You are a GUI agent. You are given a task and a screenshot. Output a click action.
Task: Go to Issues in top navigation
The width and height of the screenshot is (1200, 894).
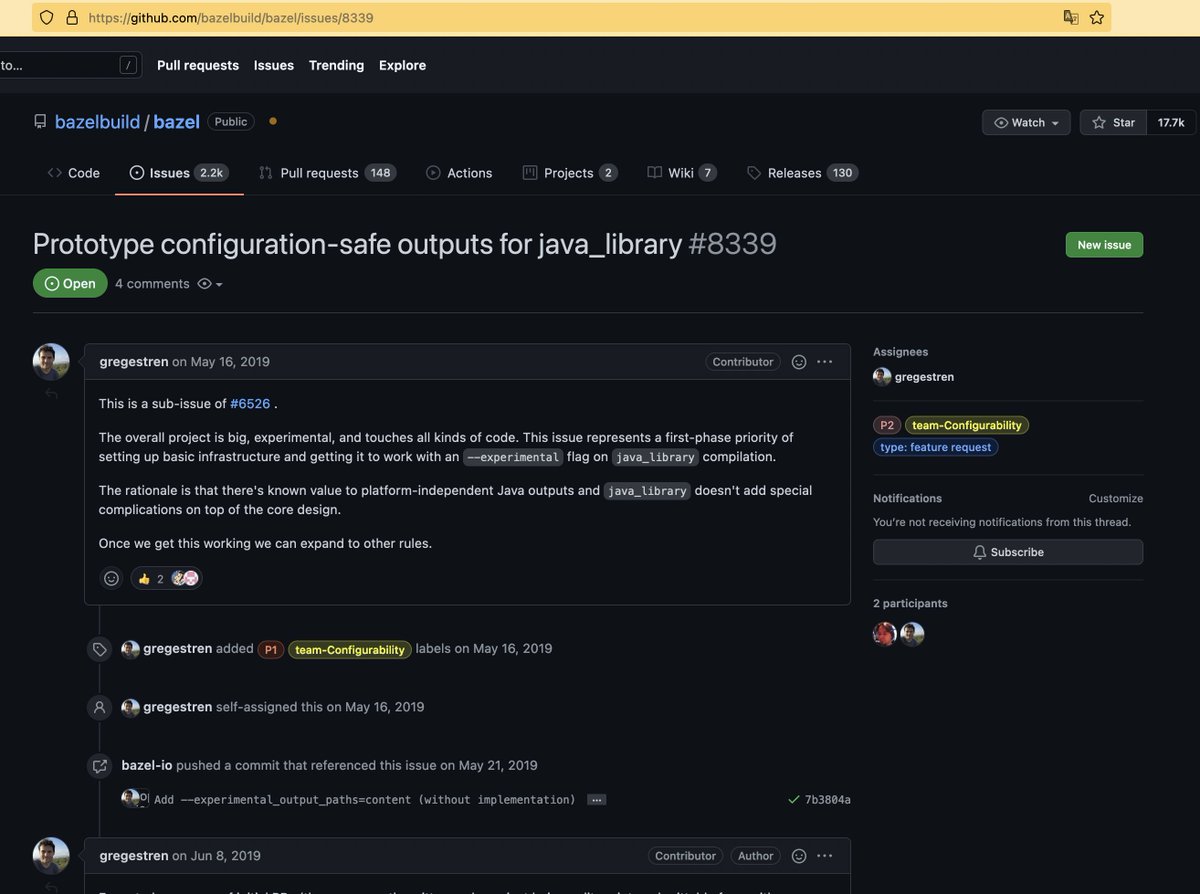[274, 65]
